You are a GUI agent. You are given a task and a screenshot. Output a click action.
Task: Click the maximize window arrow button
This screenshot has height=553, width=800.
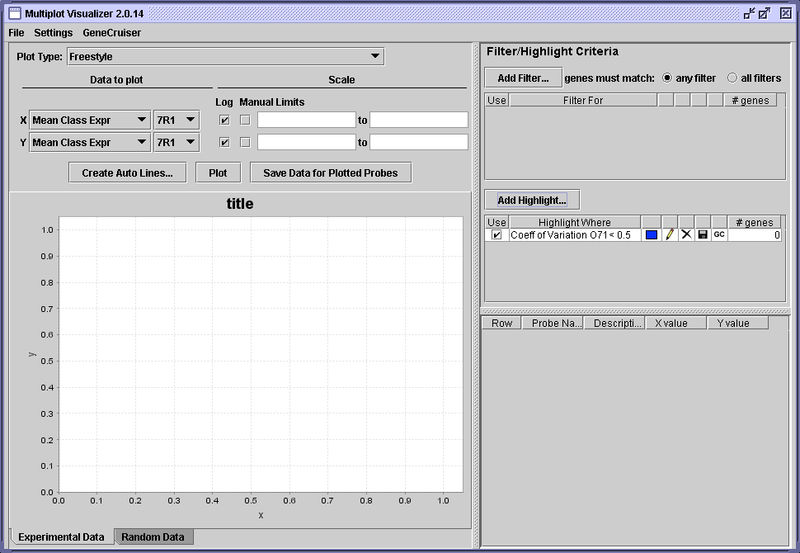[x=764, y=14]
